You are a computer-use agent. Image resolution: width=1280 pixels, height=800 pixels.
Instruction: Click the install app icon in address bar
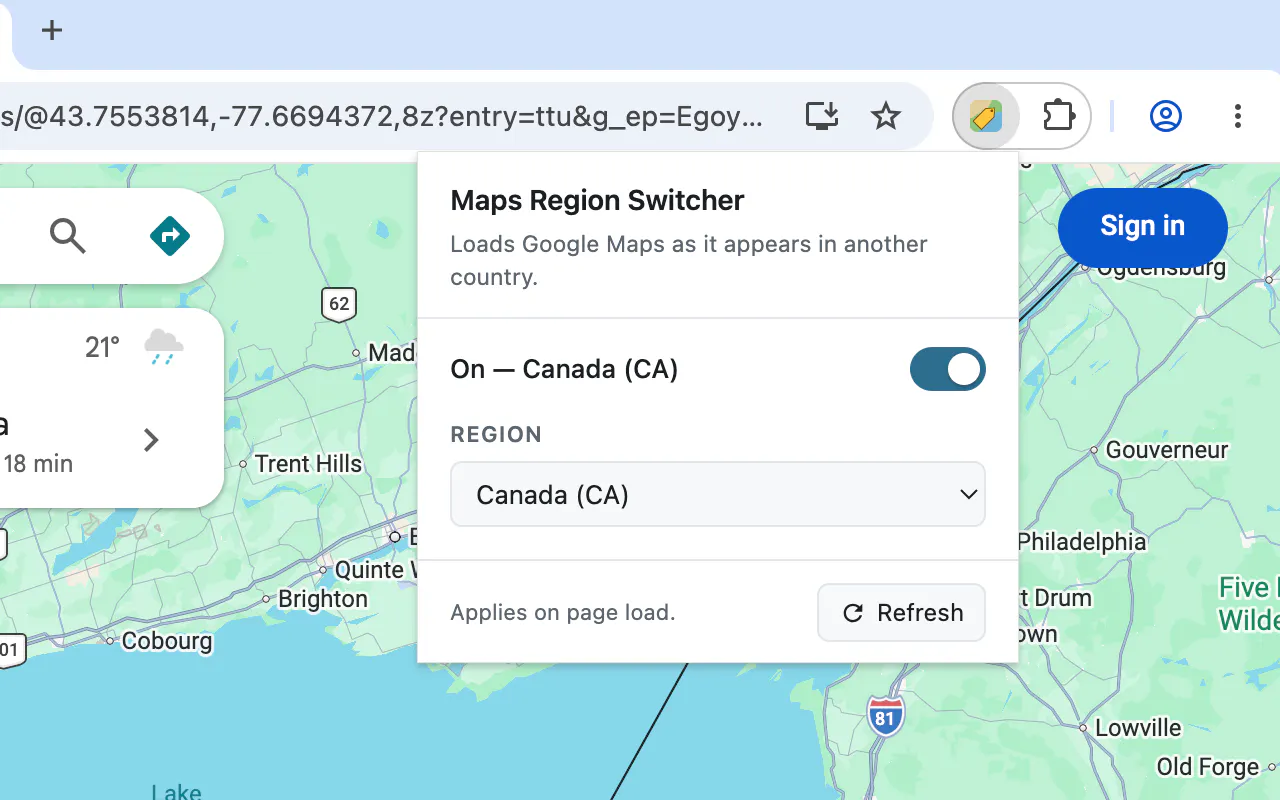click(822, 116)
